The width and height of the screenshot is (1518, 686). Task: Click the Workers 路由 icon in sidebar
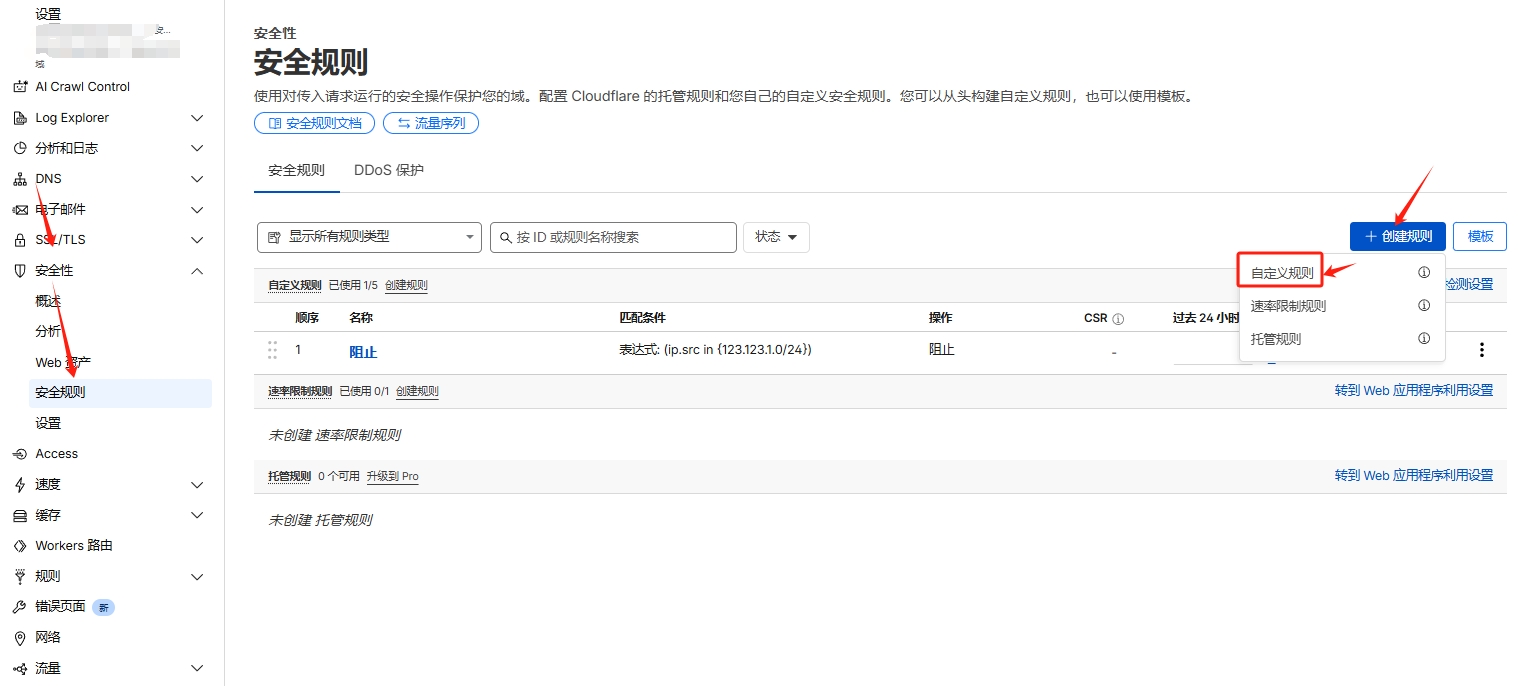coord(19,546)
